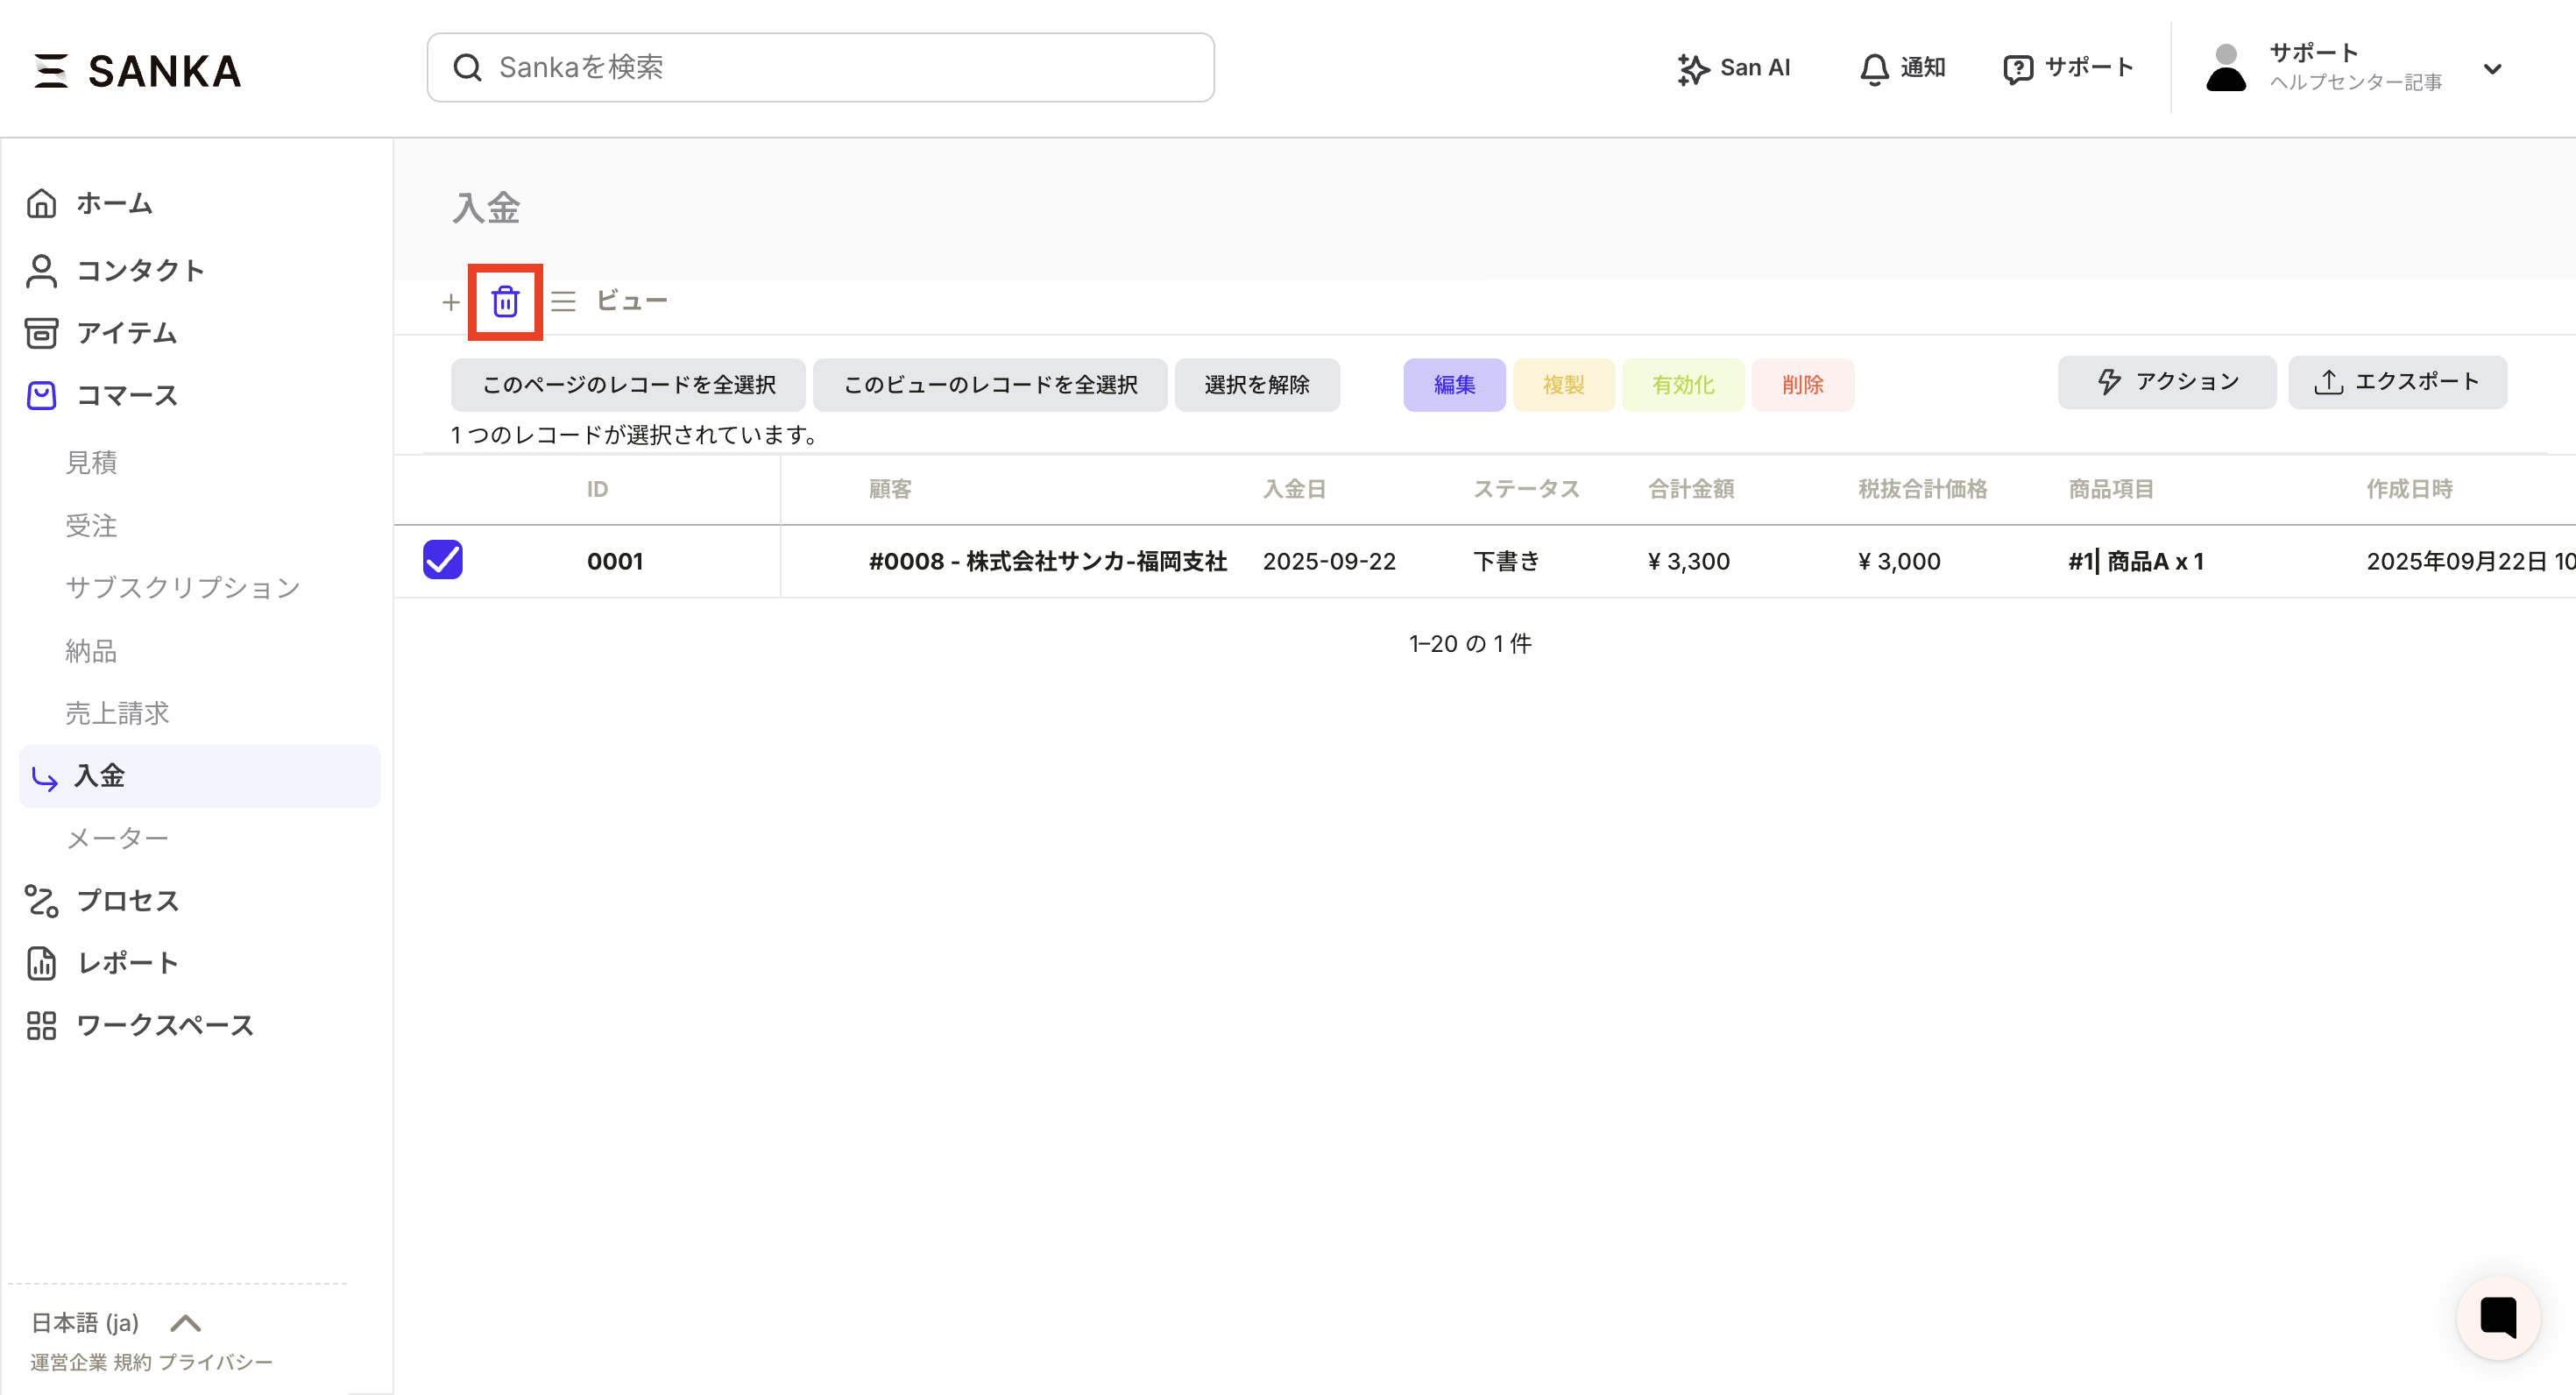Click the plus icon to add view
This screenshot has width=2576, height=1395.
tap(451, 302)
